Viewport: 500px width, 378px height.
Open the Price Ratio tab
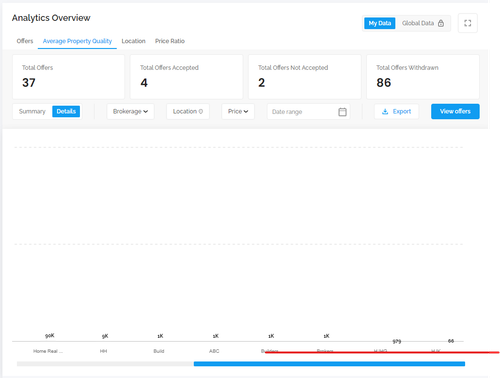coord(170,41)
